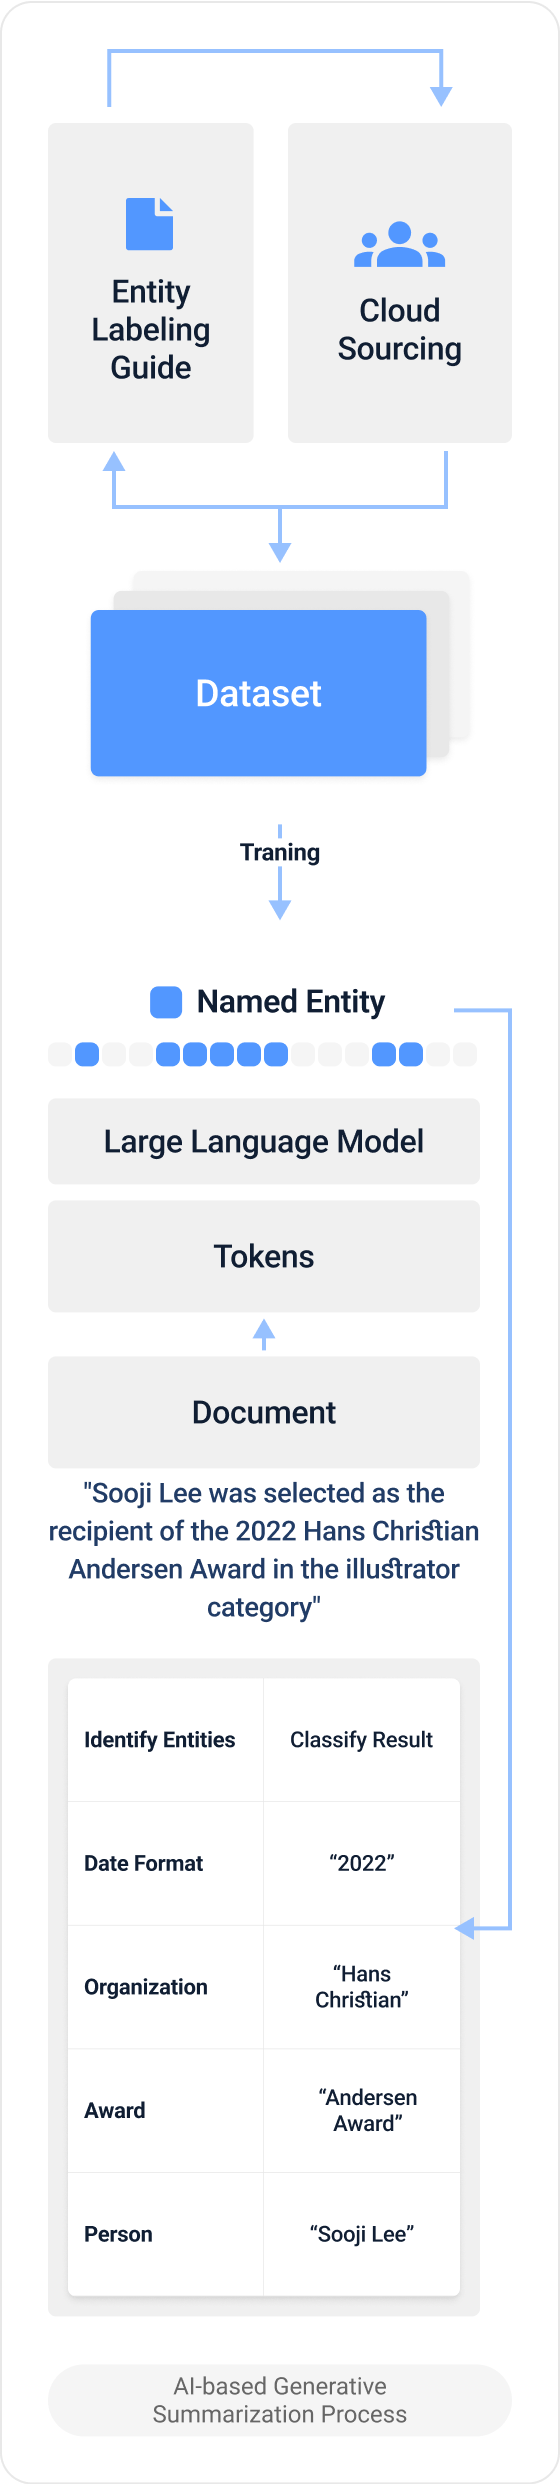
Task: Click the first blue token in the token strip
Action: [87, 1054]
